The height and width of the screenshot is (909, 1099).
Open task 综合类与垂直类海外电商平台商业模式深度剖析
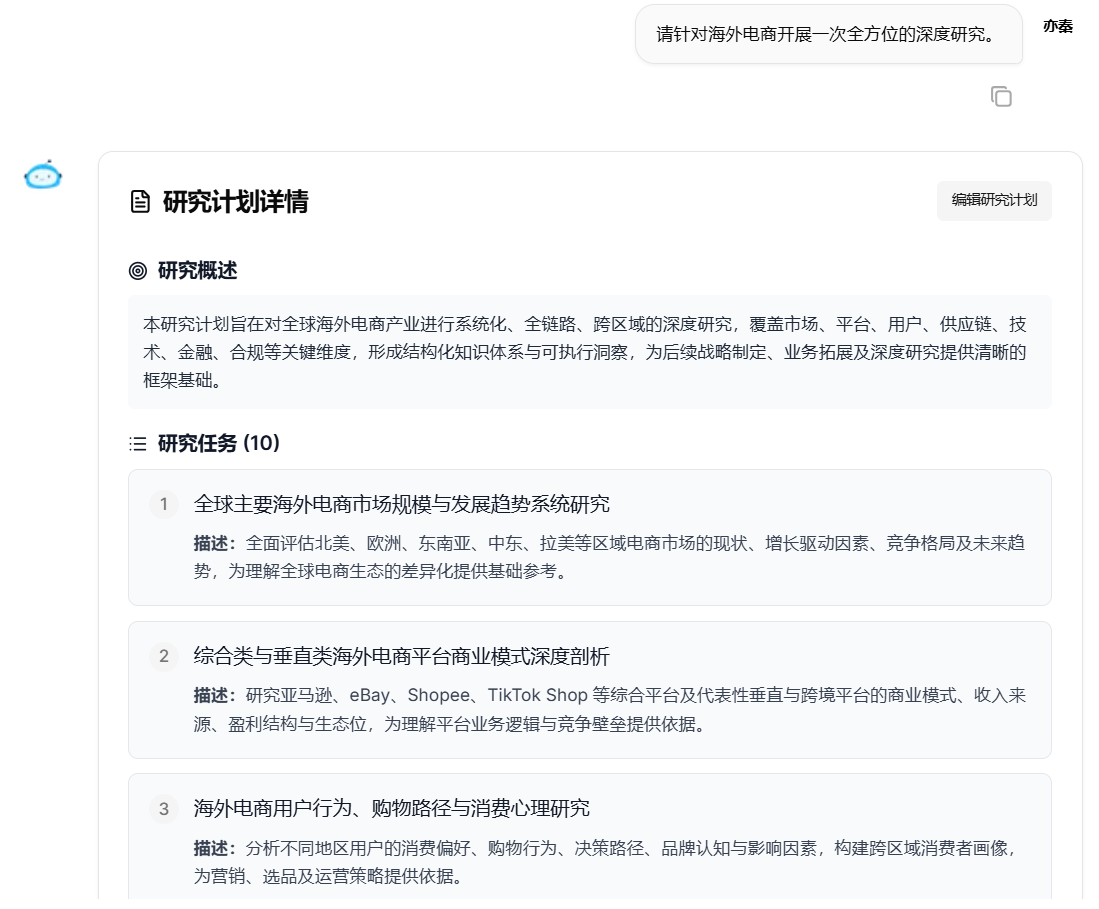(401, 656)
